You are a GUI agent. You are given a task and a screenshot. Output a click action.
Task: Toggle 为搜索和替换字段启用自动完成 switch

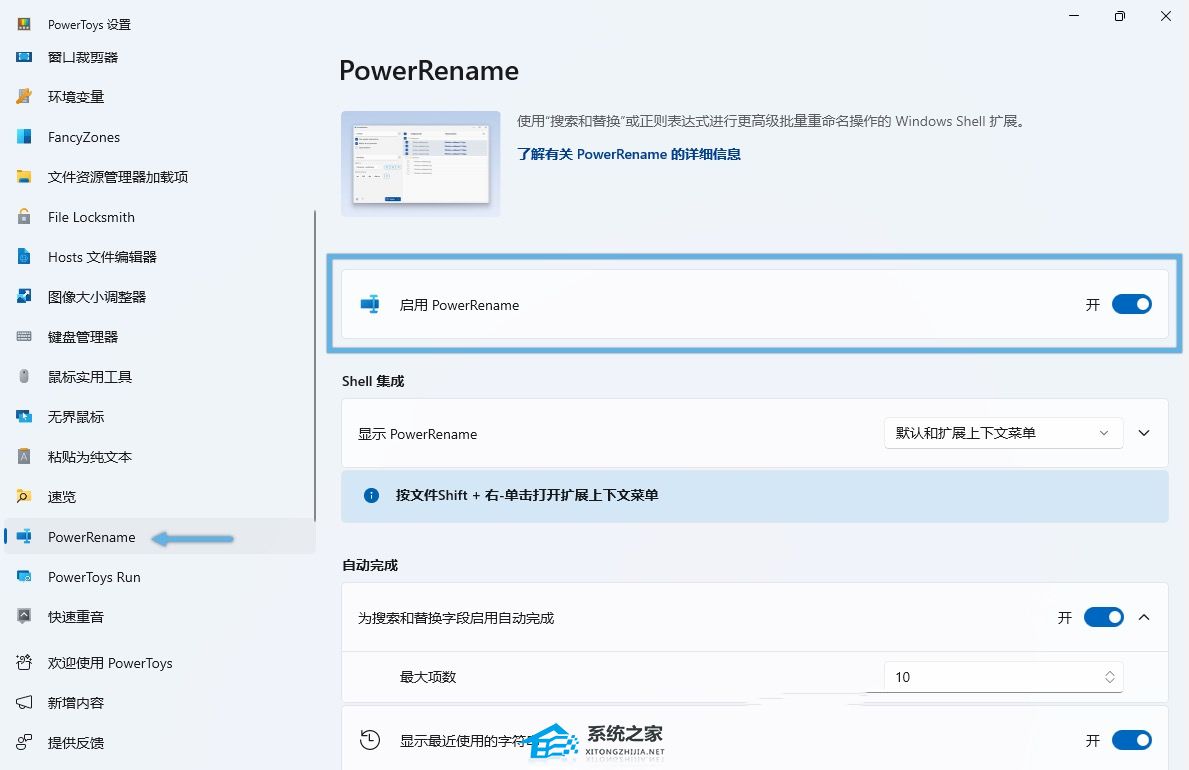(1103, 618)
